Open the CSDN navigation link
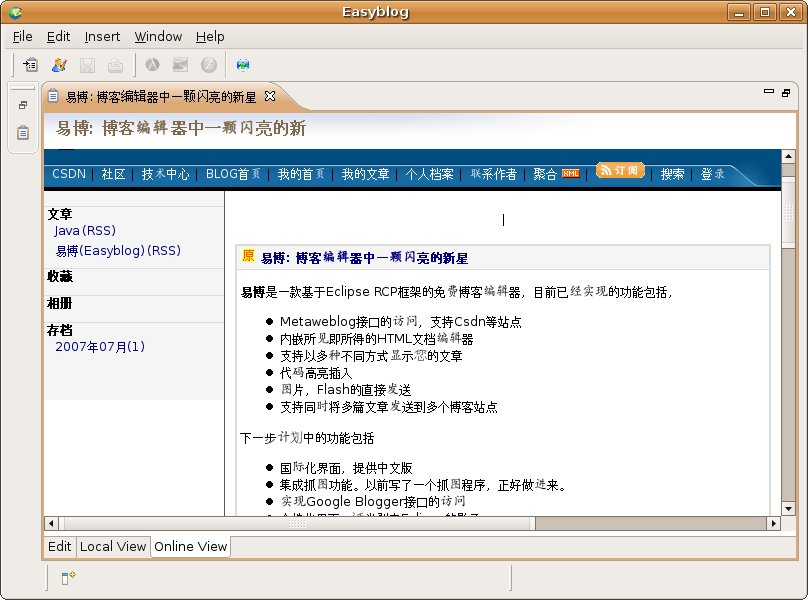The height and width of the screenshot is (600, 808). 69,174
